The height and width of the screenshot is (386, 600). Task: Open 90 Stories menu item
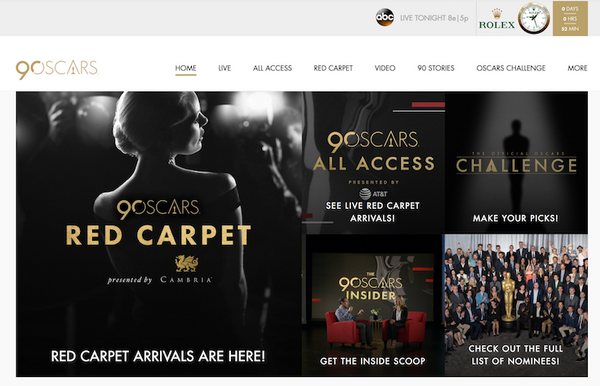436,68
